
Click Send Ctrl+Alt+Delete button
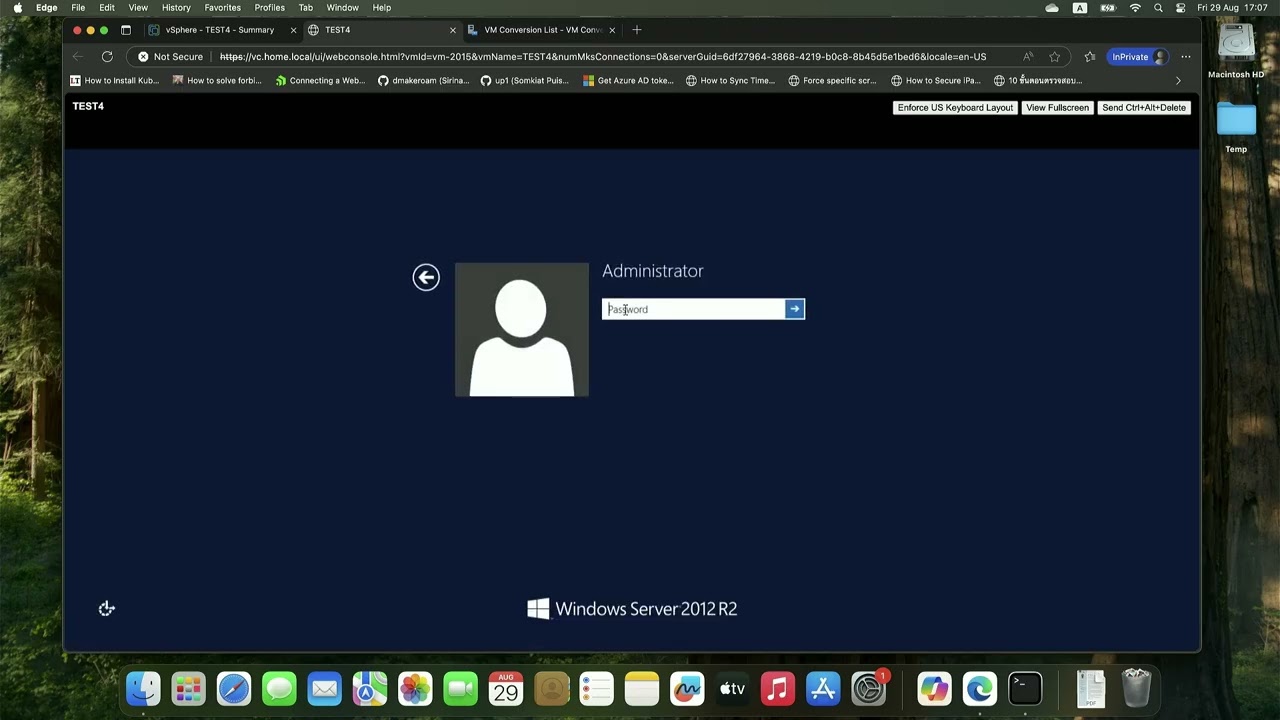tap(1144, 107)
